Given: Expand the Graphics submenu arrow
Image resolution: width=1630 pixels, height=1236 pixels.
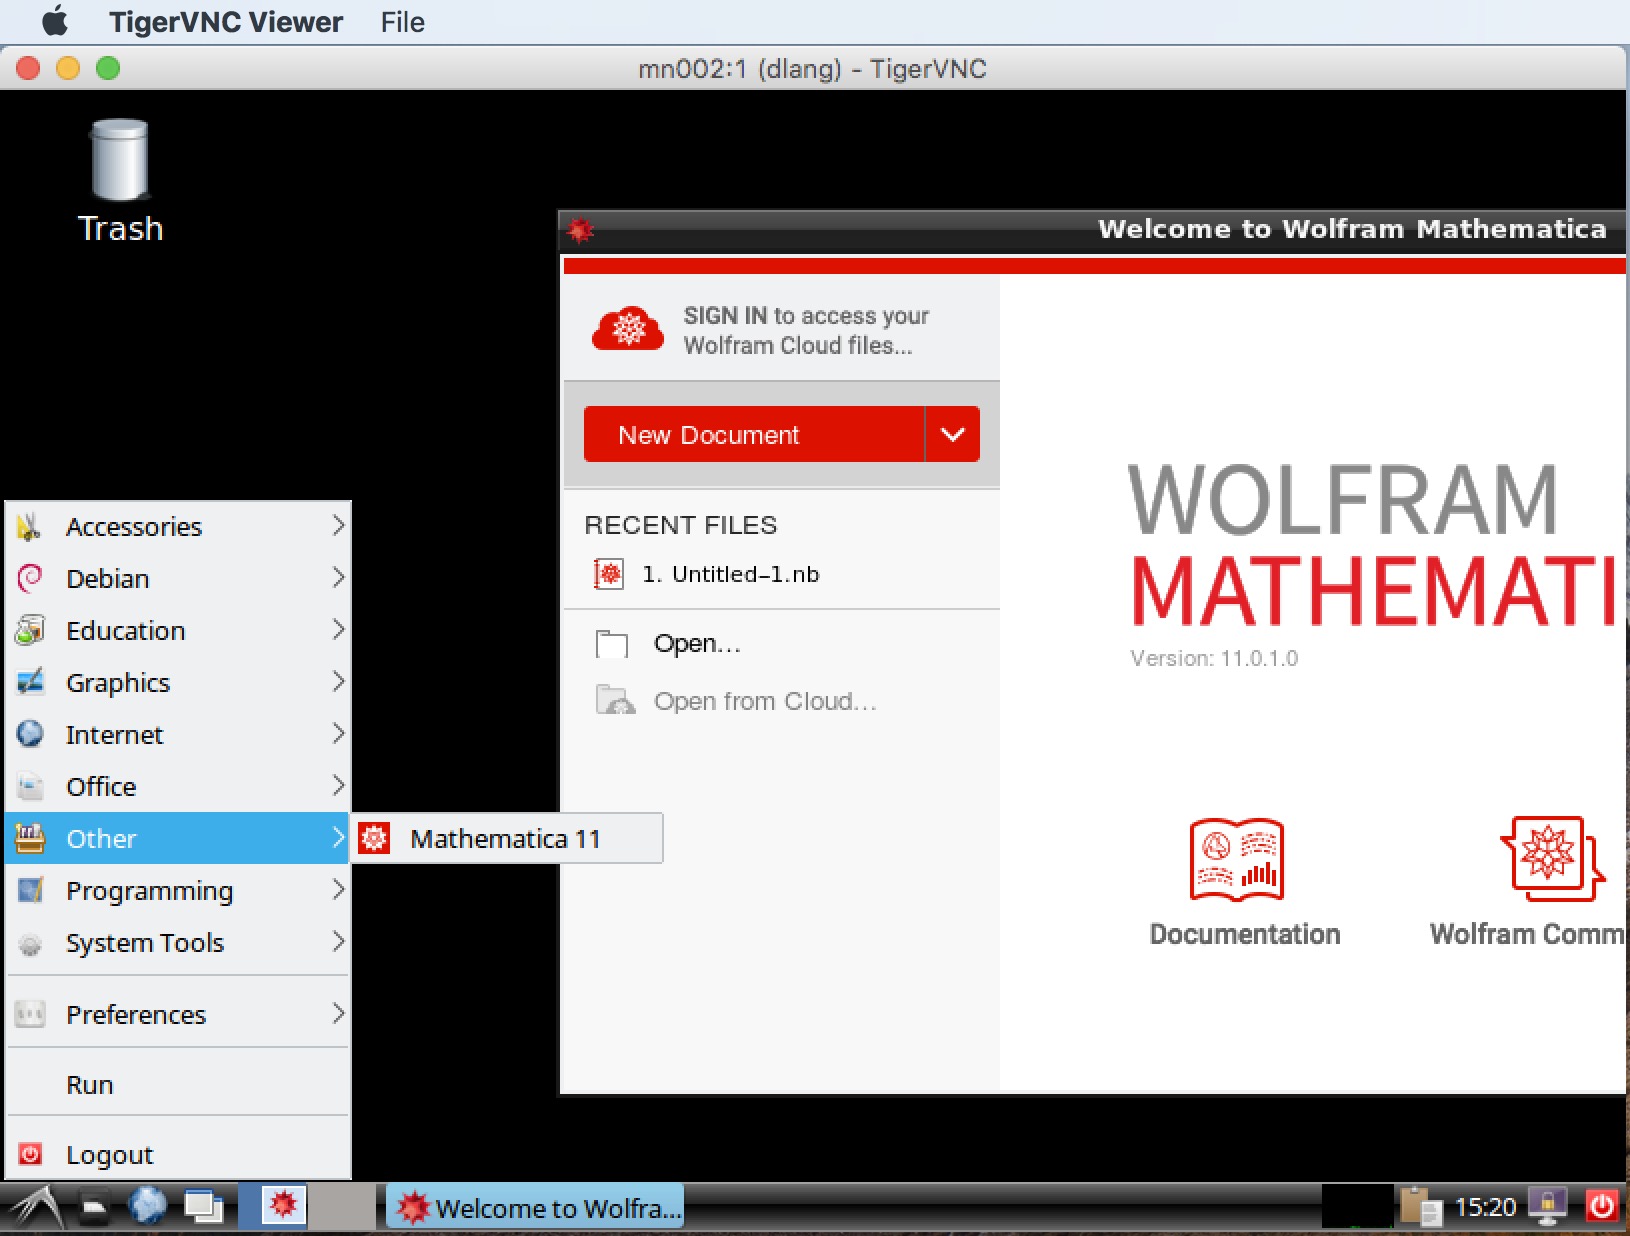Looking at the screenshot, I should pyautogui.click(x=338, y=681).
